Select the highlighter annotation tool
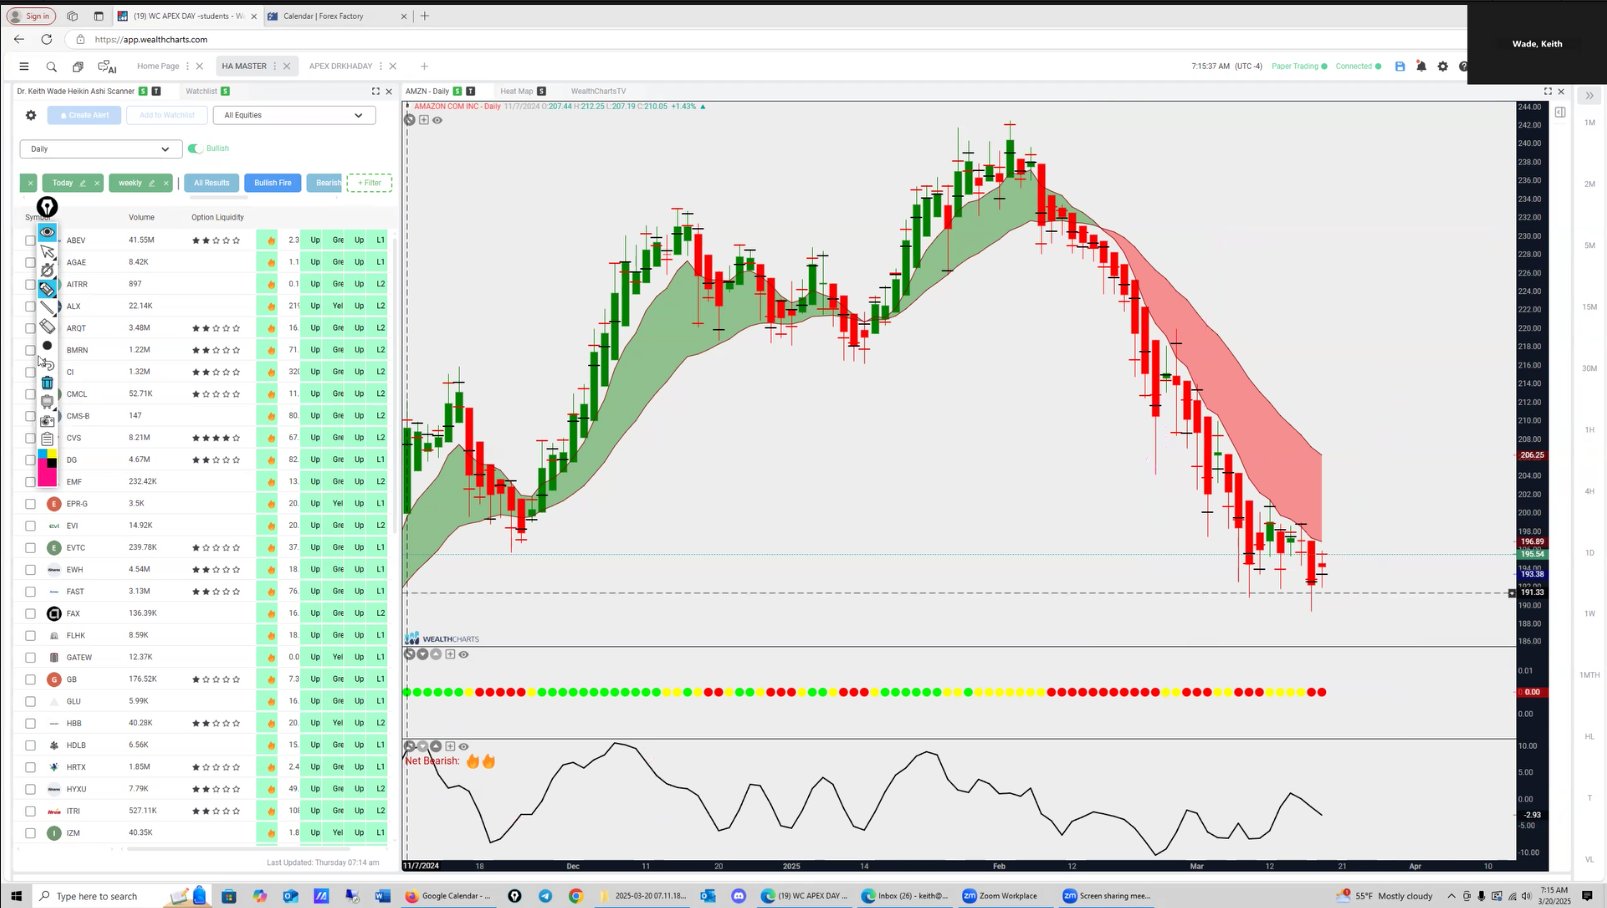 (47, 289)
